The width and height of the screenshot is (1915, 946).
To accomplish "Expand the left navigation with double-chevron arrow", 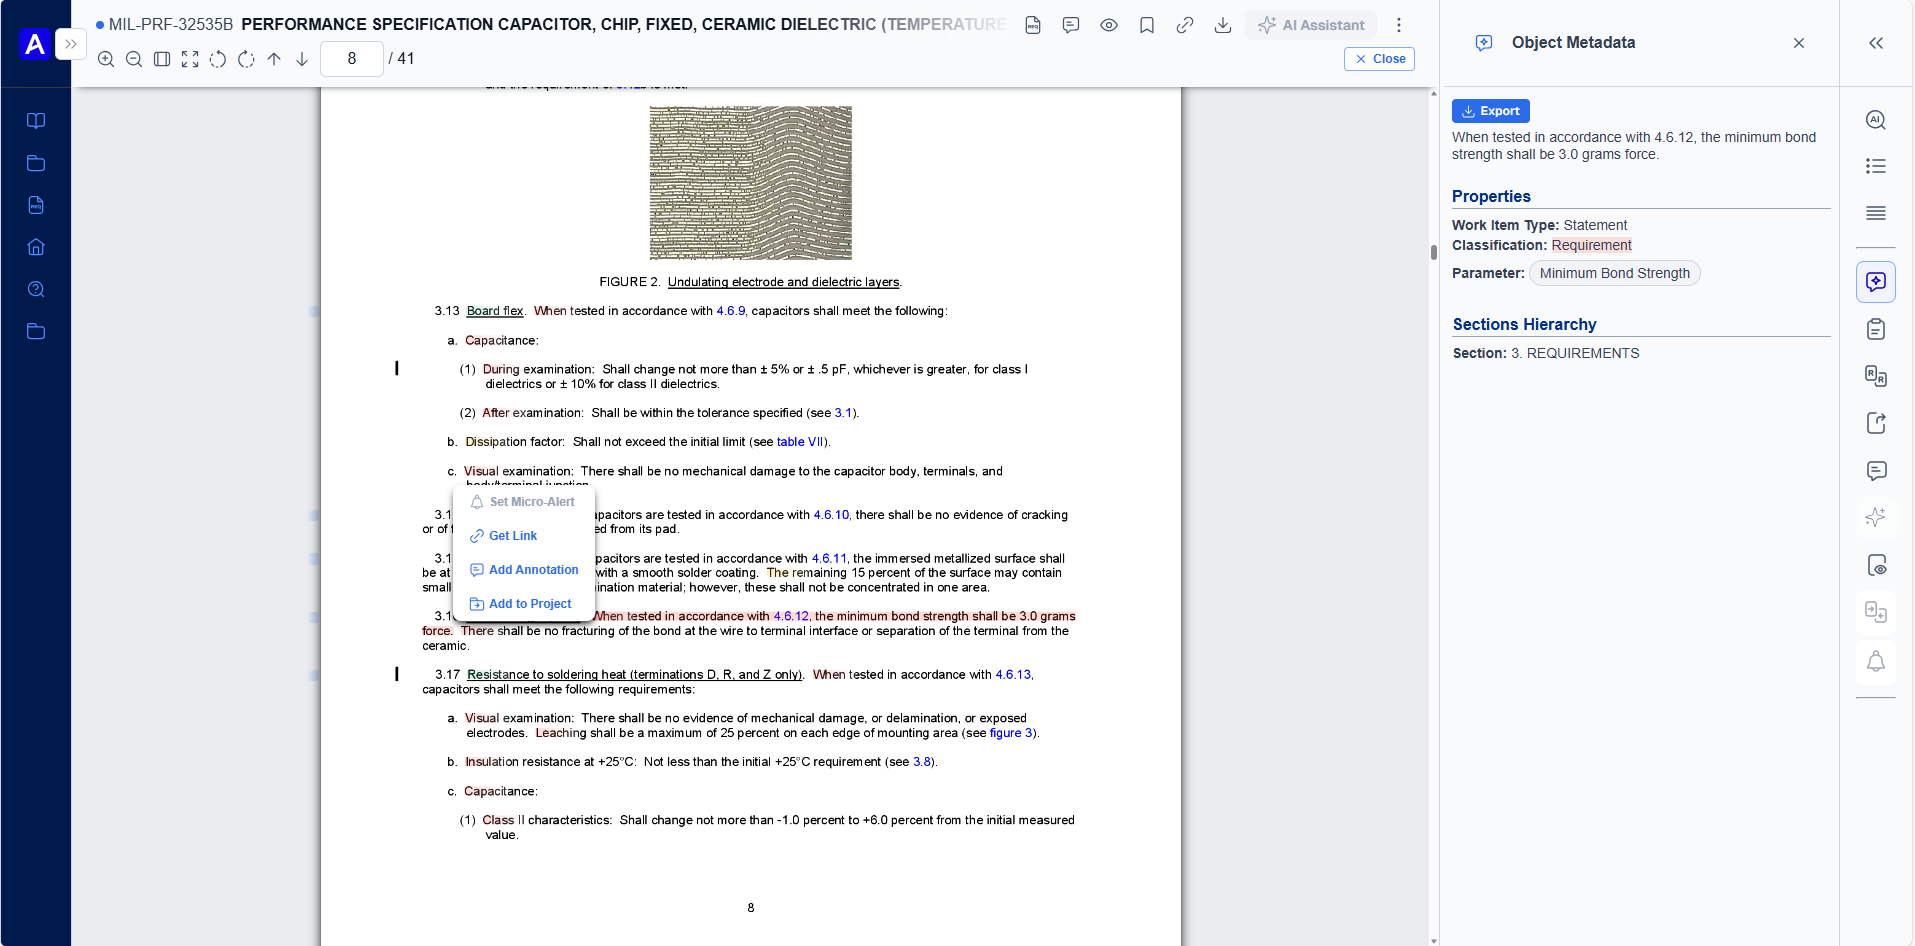I will coord(70,43).
